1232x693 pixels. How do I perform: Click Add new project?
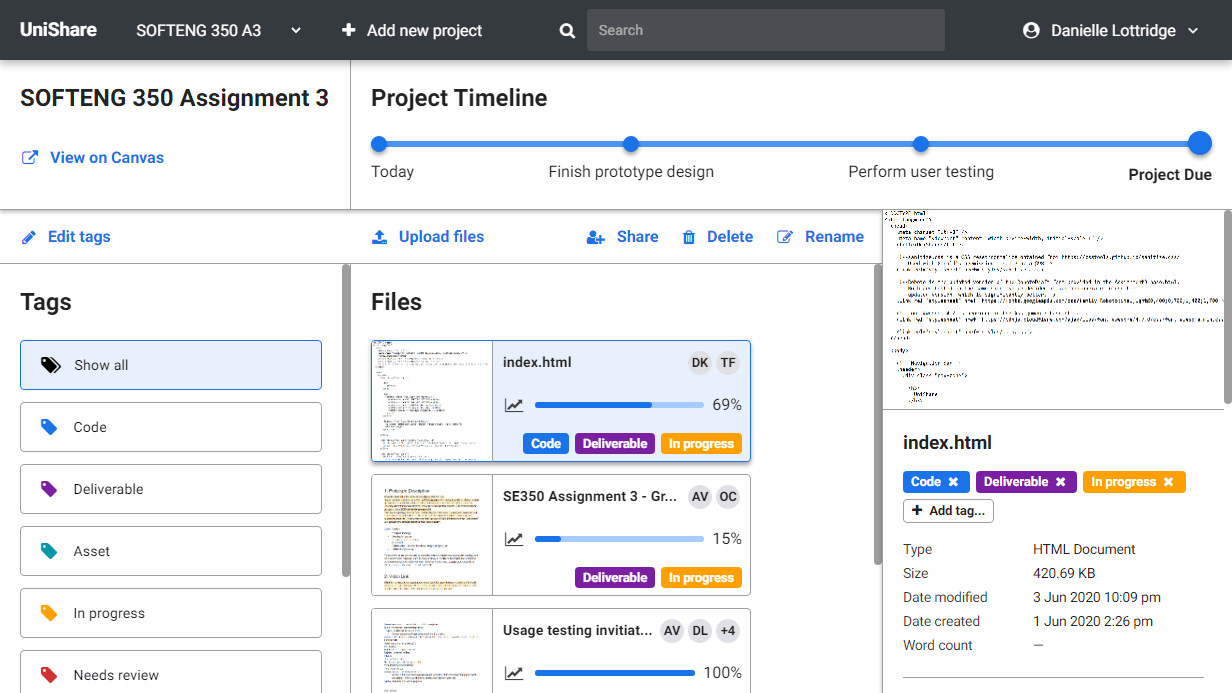(x=412, y=31)
